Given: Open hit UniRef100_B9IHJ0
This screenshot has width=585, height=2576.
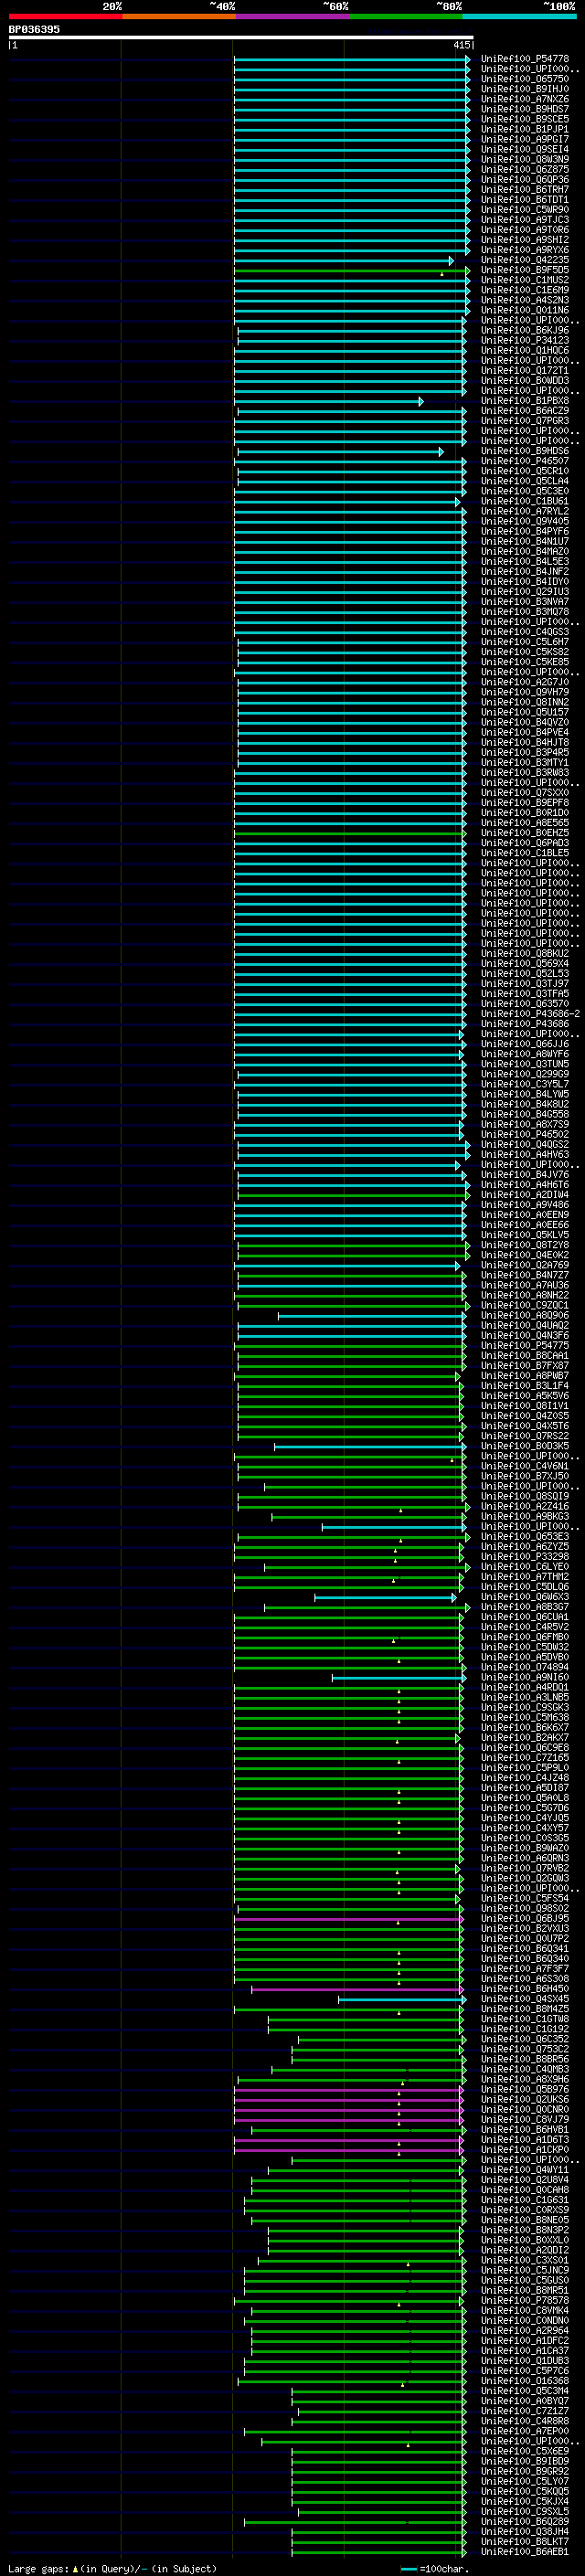Looking at the screenshot, I should (x=525, y=89).
